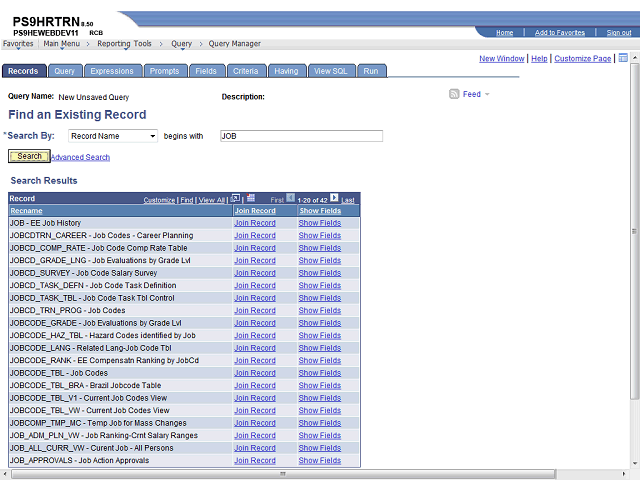Image resolution: width=640 pixels, height=480 pixels.
Task: Show Fields for JOBCD_TASK_TBL row
Action: pos(320,298)
